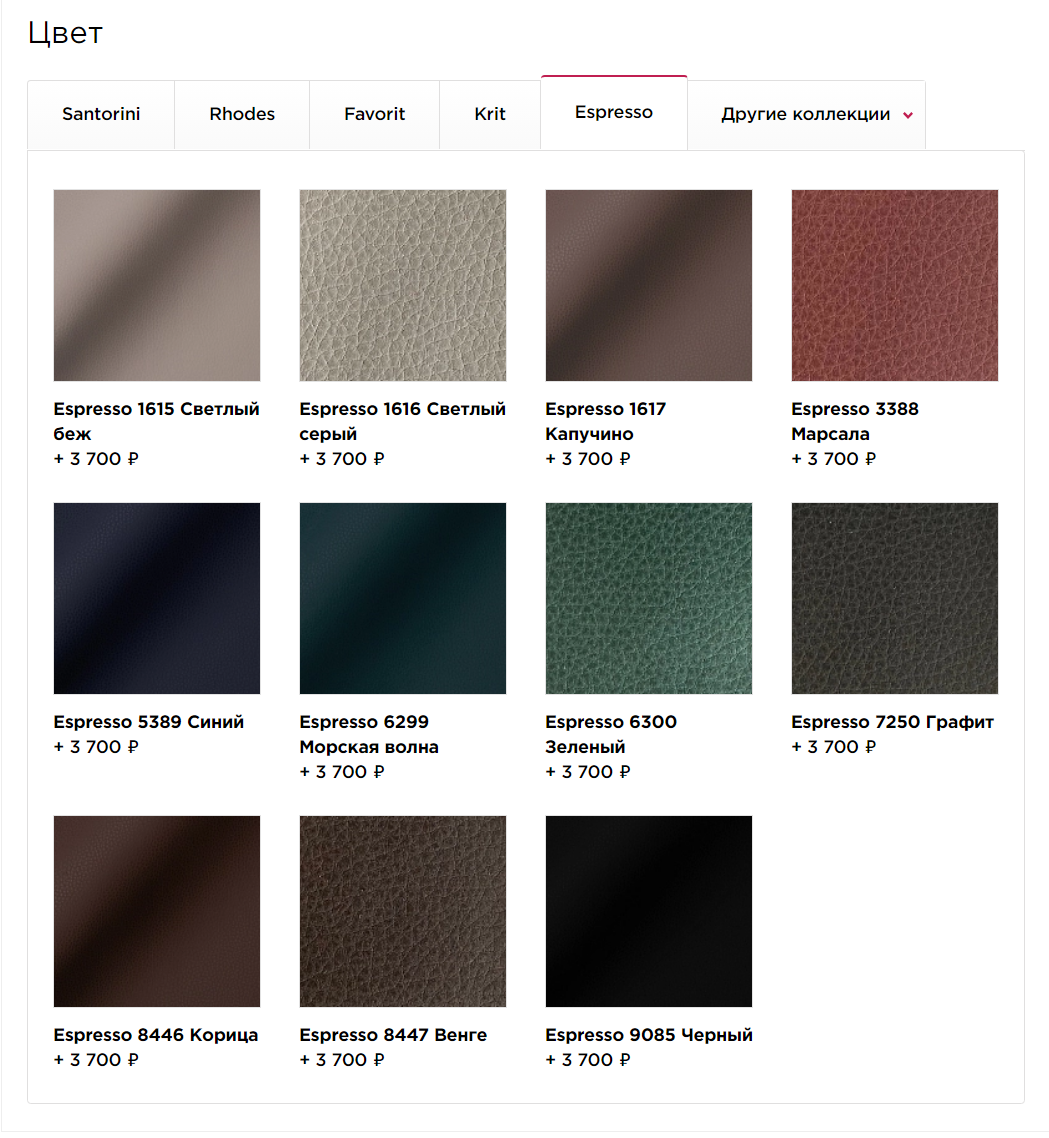Pick the Espresso 1615 Светлый беж swatch

tap(157, 285)
